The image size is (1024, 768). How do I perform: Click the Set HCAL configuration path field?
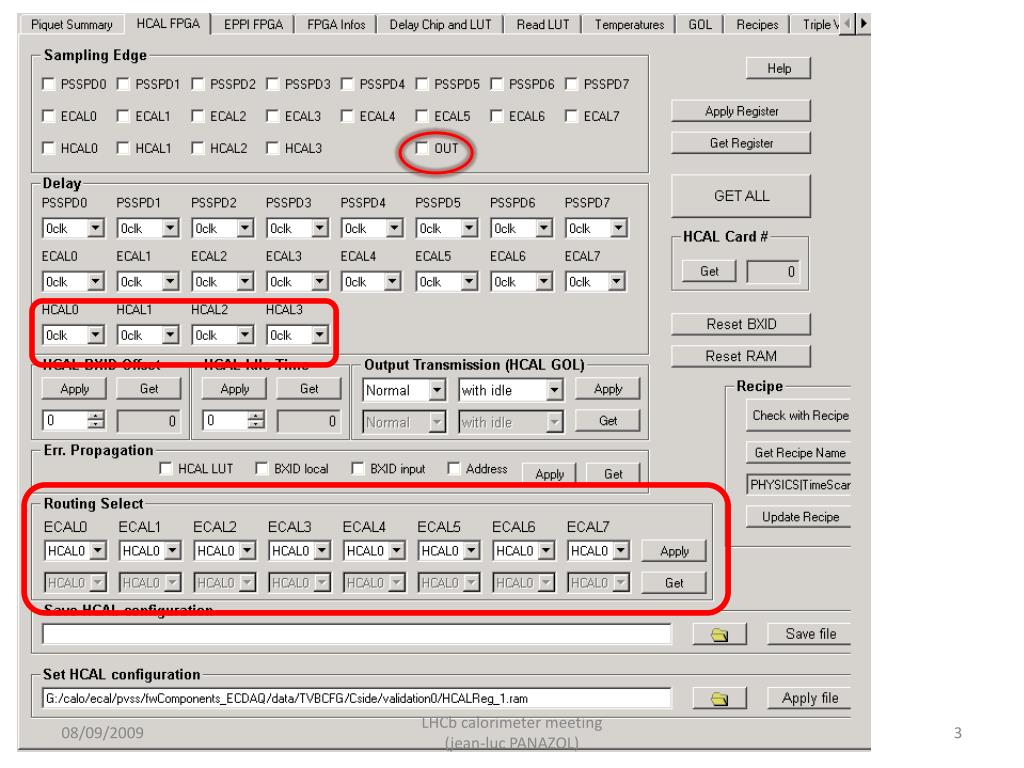coord(355,699)
